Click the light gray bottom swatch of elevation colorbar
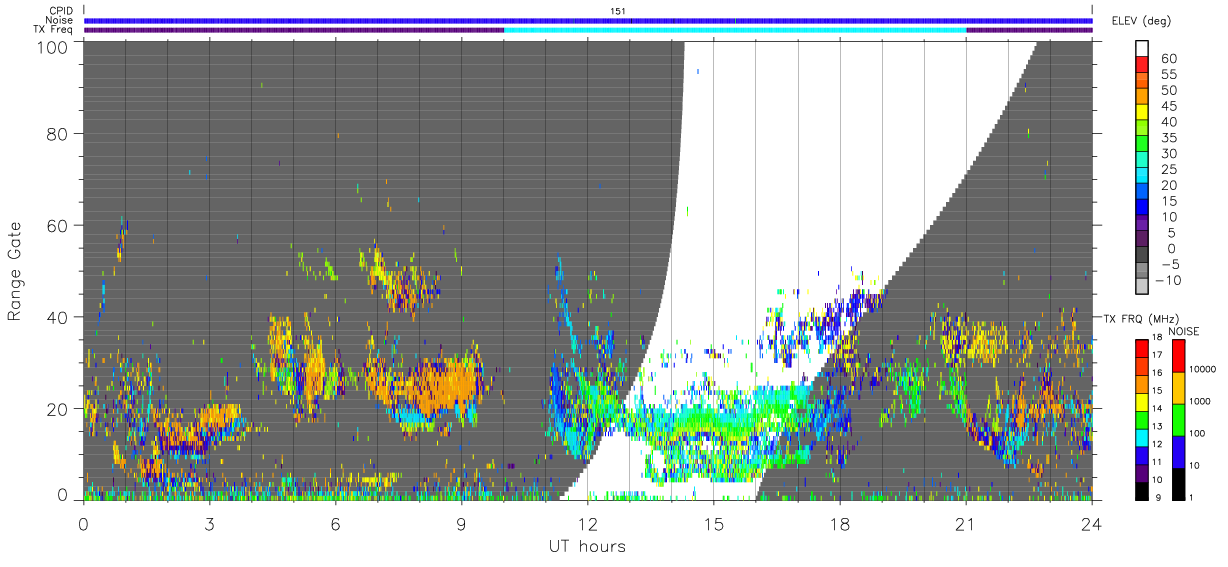 point(1142,286)
